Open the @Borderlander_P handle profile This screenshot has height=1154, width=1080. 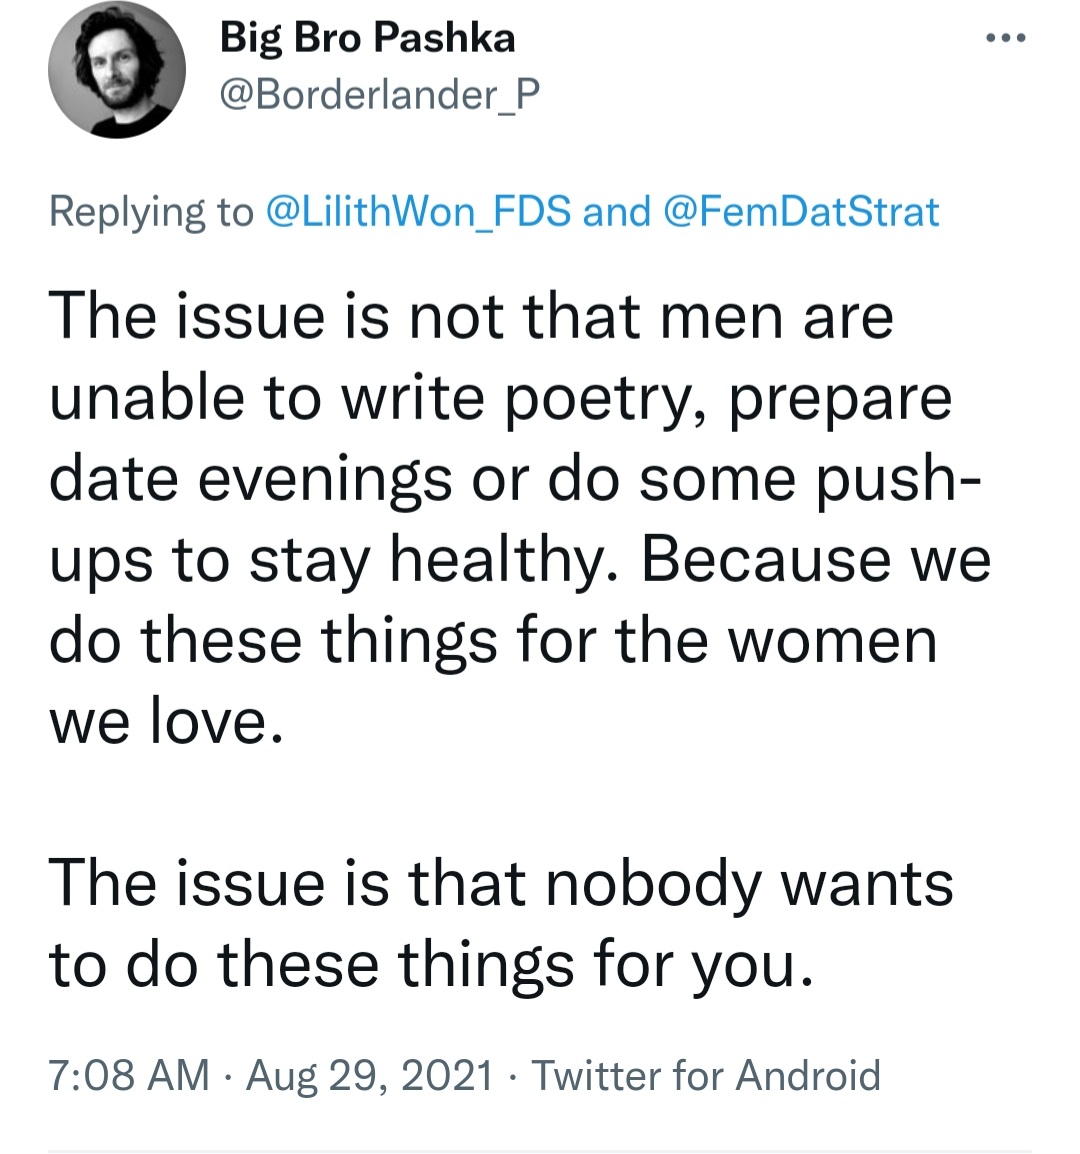coord(380,94)
